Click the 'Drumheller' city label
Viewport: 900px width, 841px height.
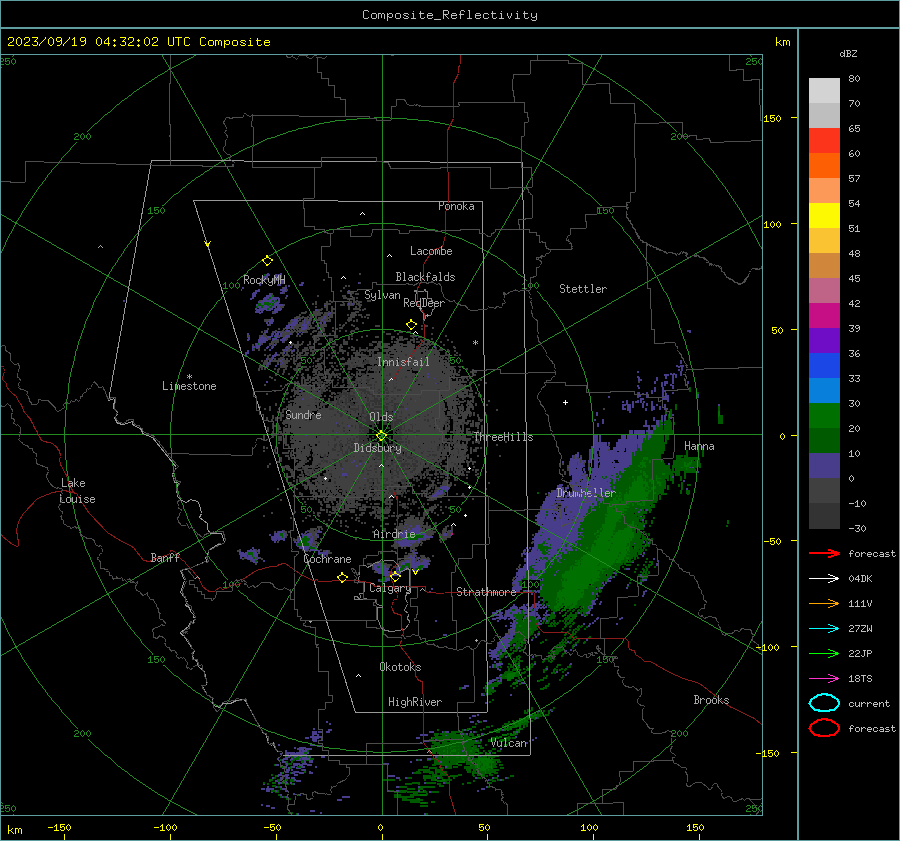tap(585, 493)
